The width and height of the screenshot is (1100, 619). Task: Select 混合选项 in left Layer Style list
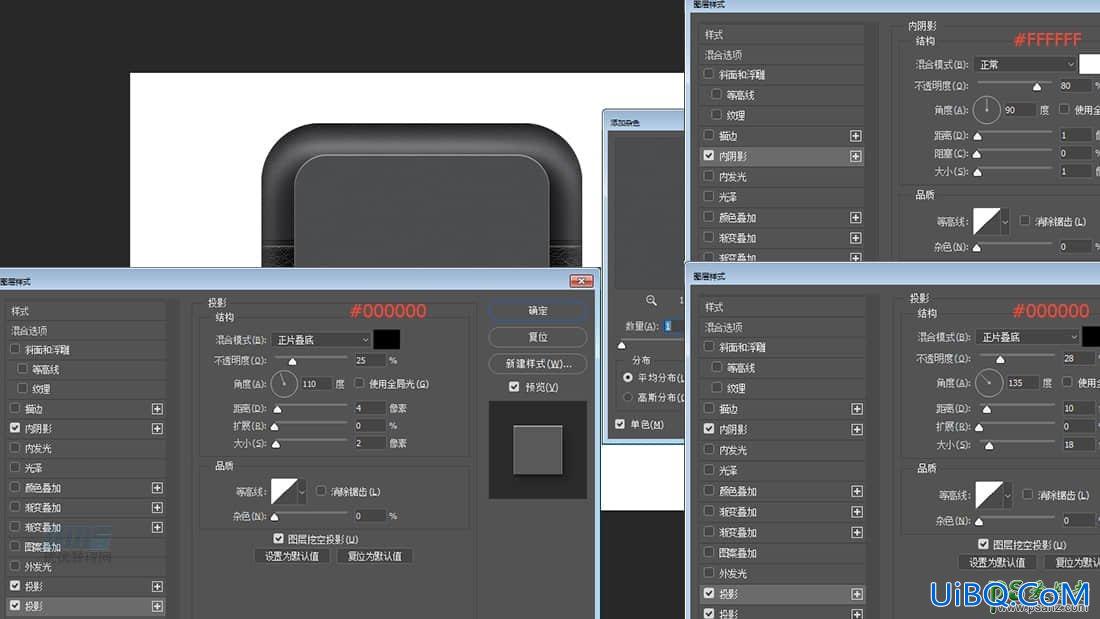click(86, 331)
